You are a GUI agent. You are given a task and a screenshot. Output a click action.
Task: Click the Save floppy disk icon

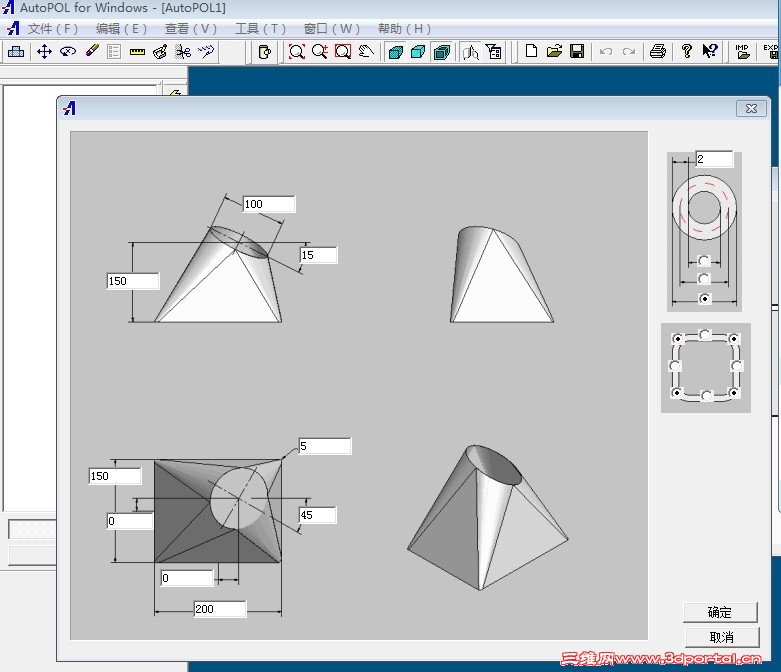[577, 52]
